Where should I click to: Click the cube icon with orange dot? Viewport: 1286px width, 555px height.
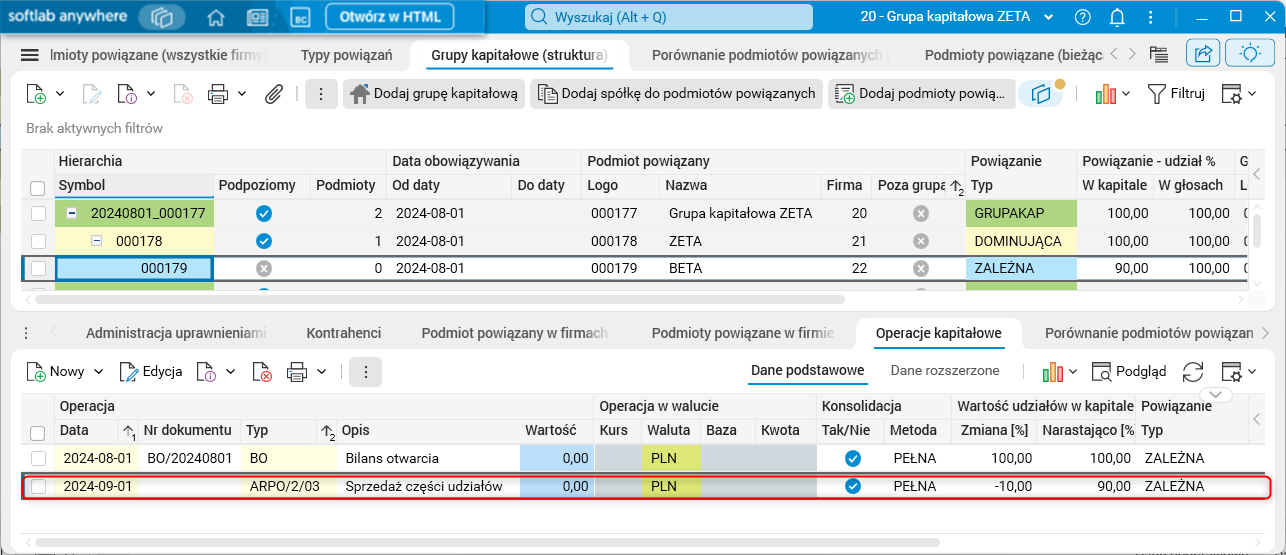tap(1042, 94)
